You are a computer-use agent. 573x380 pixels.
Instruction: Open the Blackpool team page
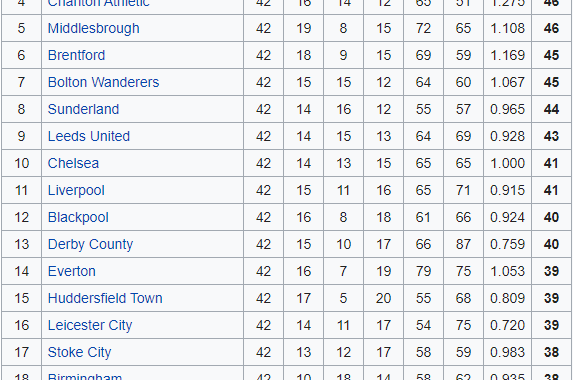pyautogui.click(x=78, y=217)
